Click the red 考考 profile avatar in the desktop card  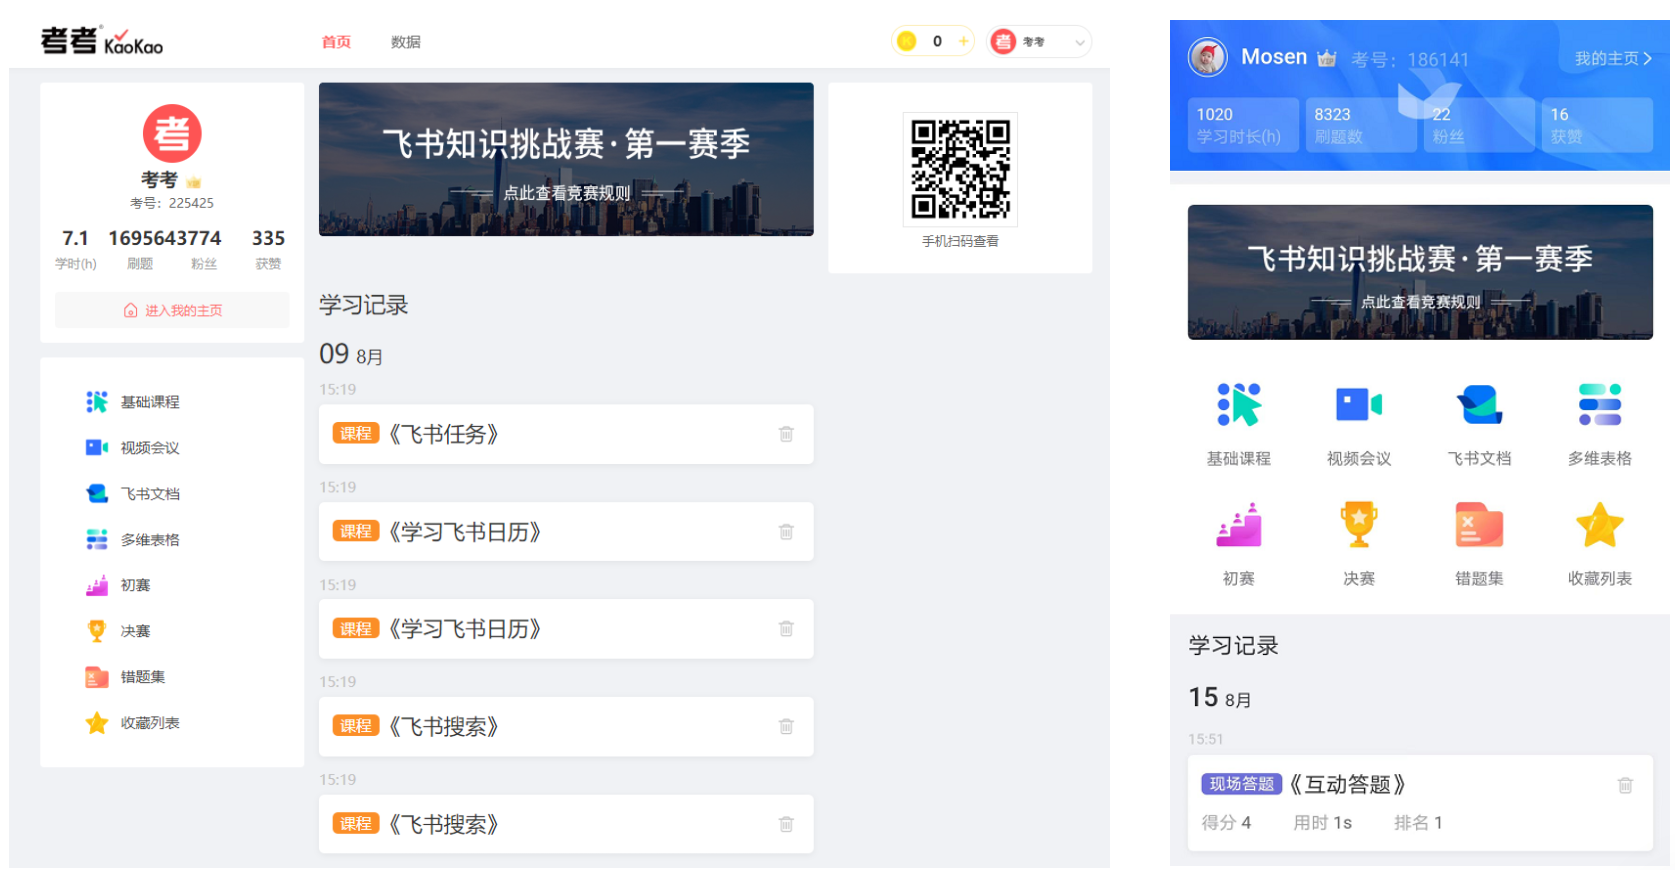click(x=172, y=133)
